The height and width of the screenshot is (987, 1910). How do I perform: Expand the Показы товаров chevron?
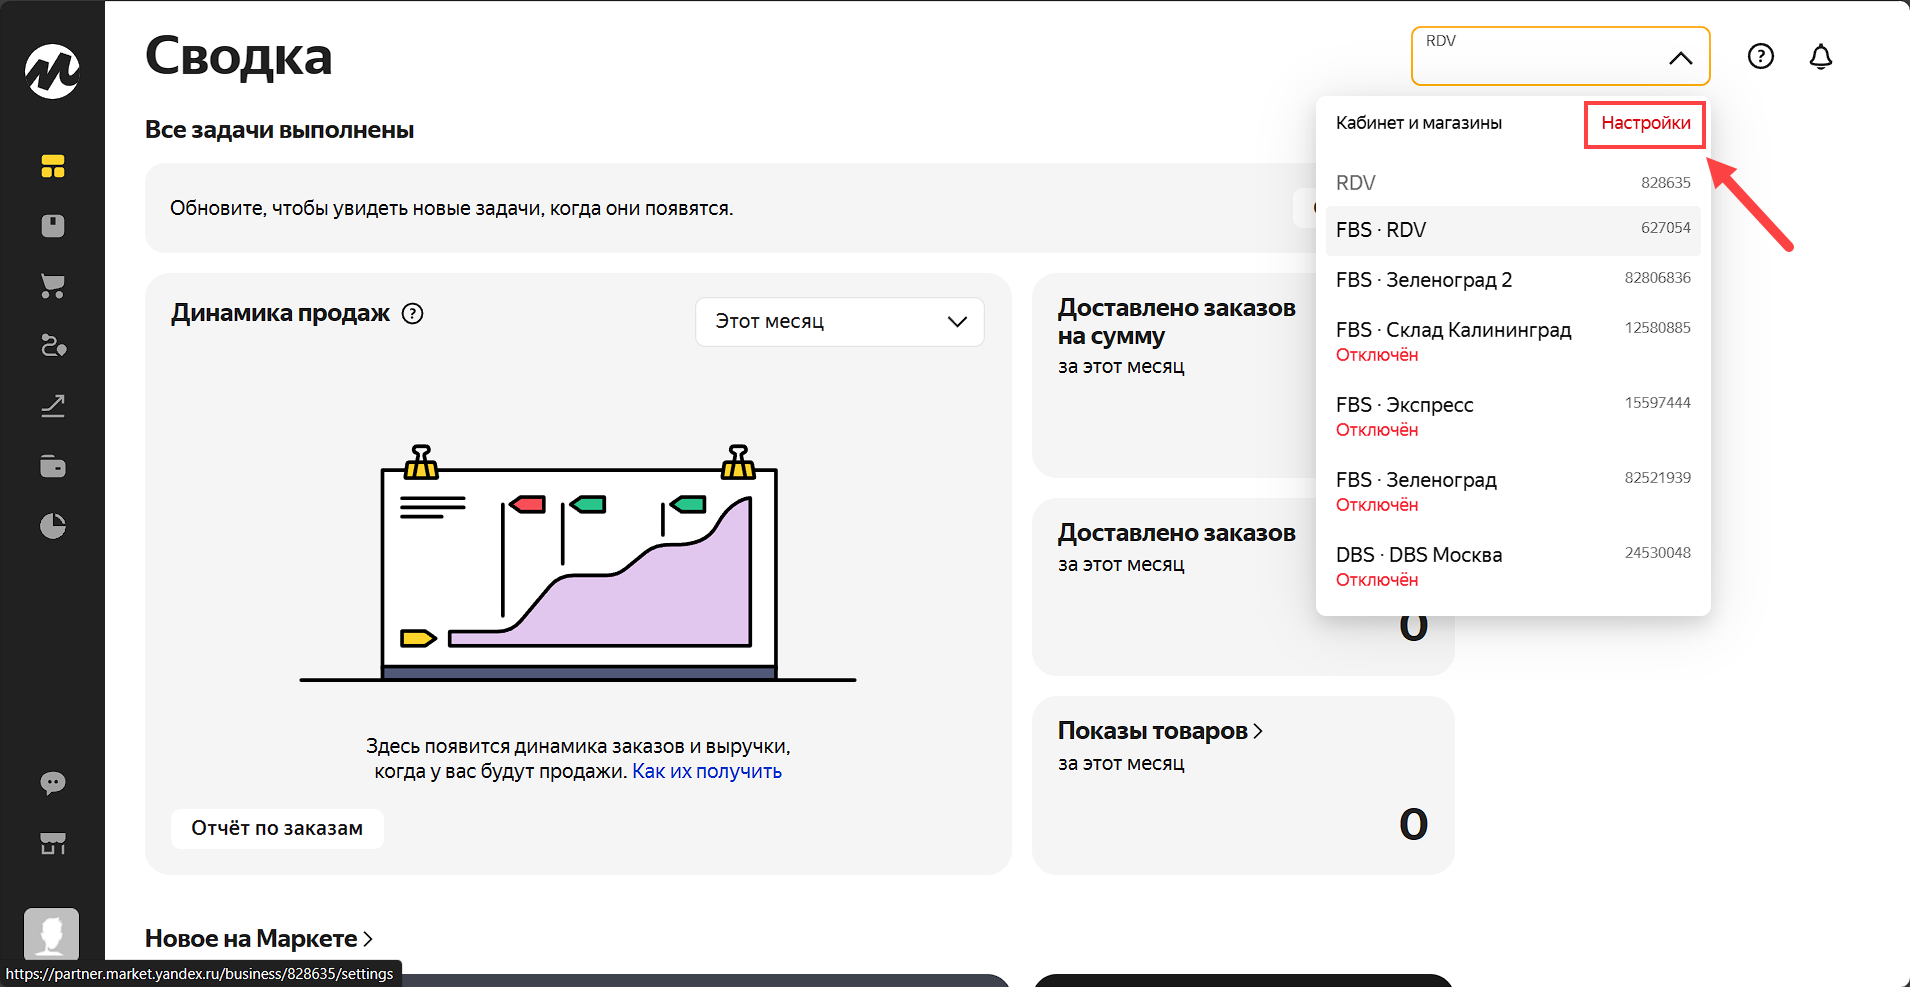click(1258, 731)
